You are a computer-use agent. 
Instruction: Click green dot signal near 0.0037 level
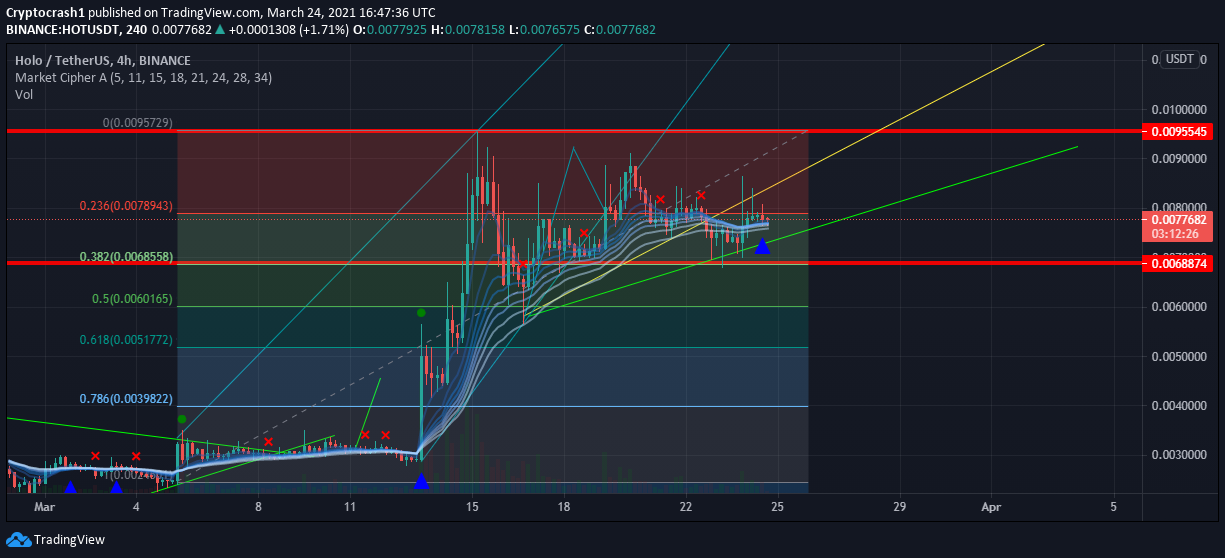(182, 419)
